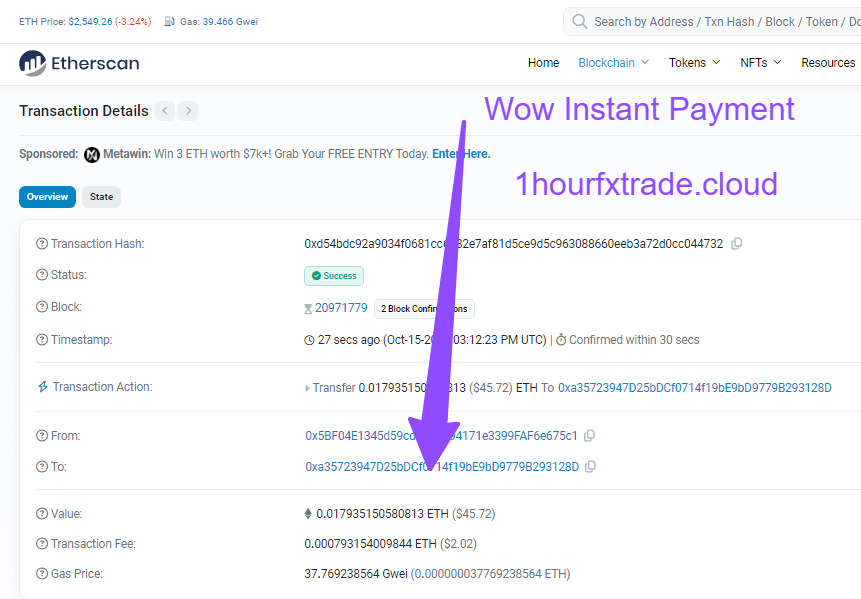This screenshot has height=599, width=861.
Task: Copy the transaction hash
Action: pyautogui.click(x=737, y=243)
